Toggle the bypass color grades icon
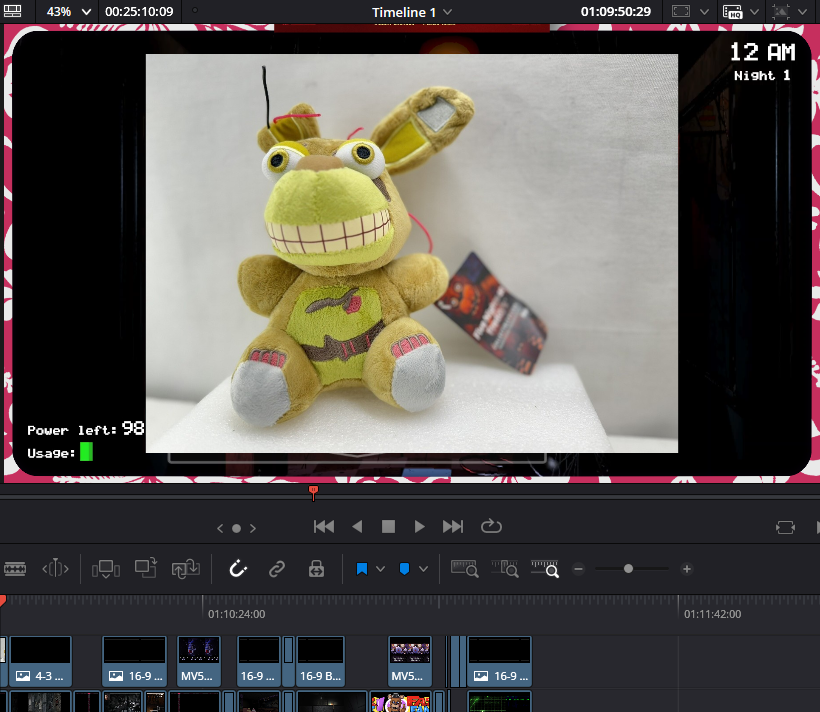This screenshot has height=712, width=820. pos(780,12)
